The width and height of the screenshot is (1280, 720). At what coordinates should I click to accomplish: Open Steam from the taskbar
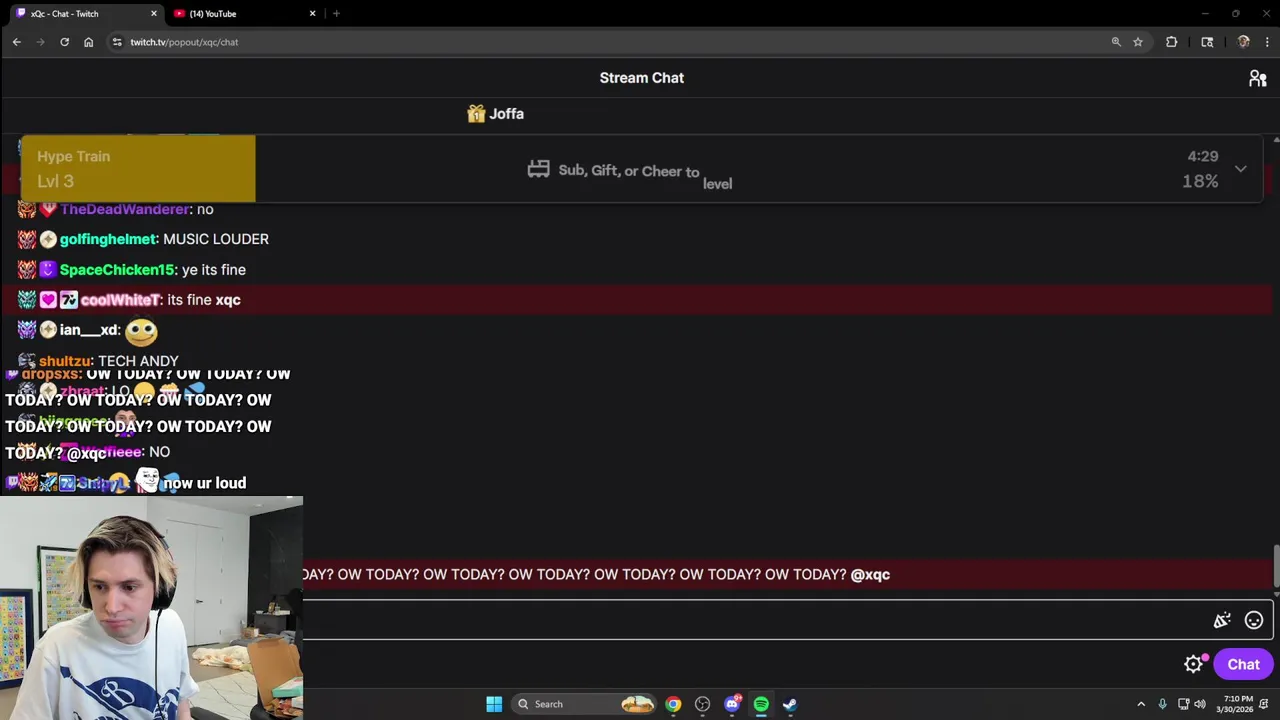tap(790, 704)
